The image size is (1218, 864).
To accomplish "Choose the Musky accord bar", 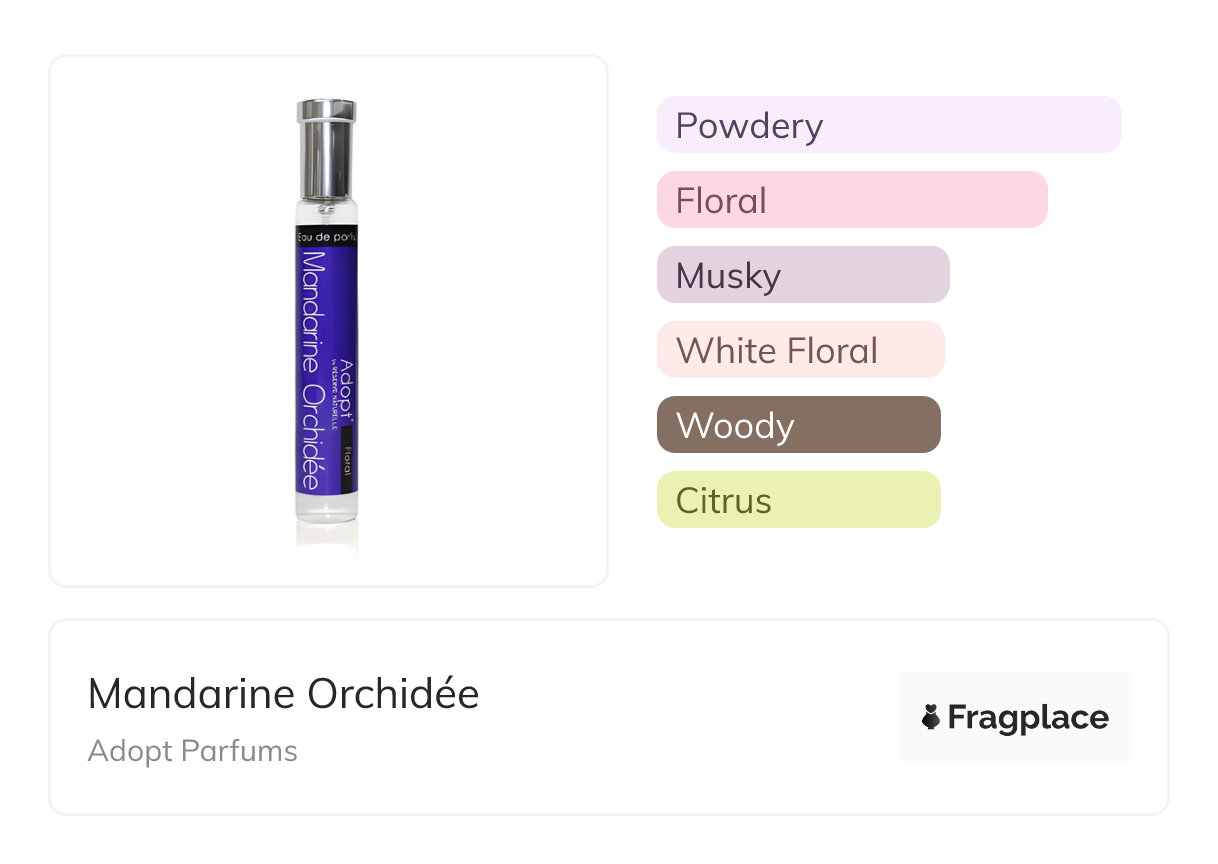I will pos(802,275).
